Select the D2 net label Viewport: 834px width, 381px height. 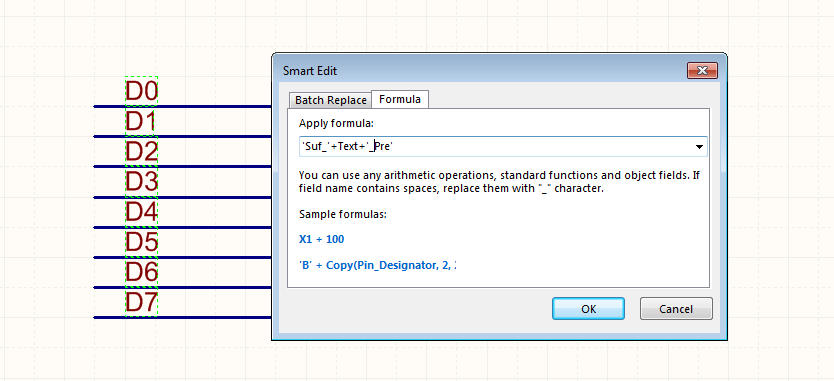click(141, 152)
